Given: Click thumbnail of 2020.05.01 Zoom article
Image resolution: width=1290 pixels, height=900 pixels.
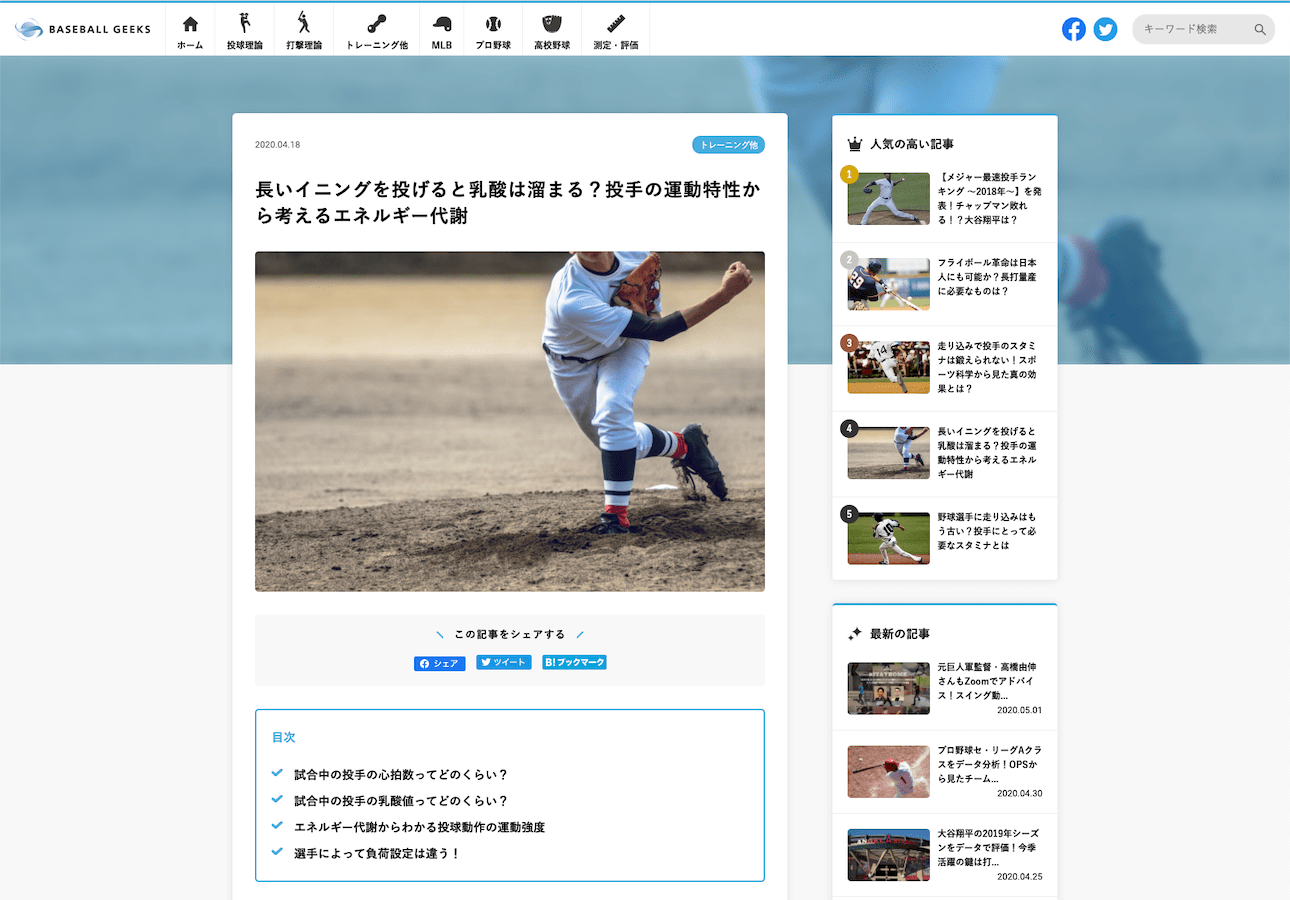Looking at the screenshot, I should (889, 688).
